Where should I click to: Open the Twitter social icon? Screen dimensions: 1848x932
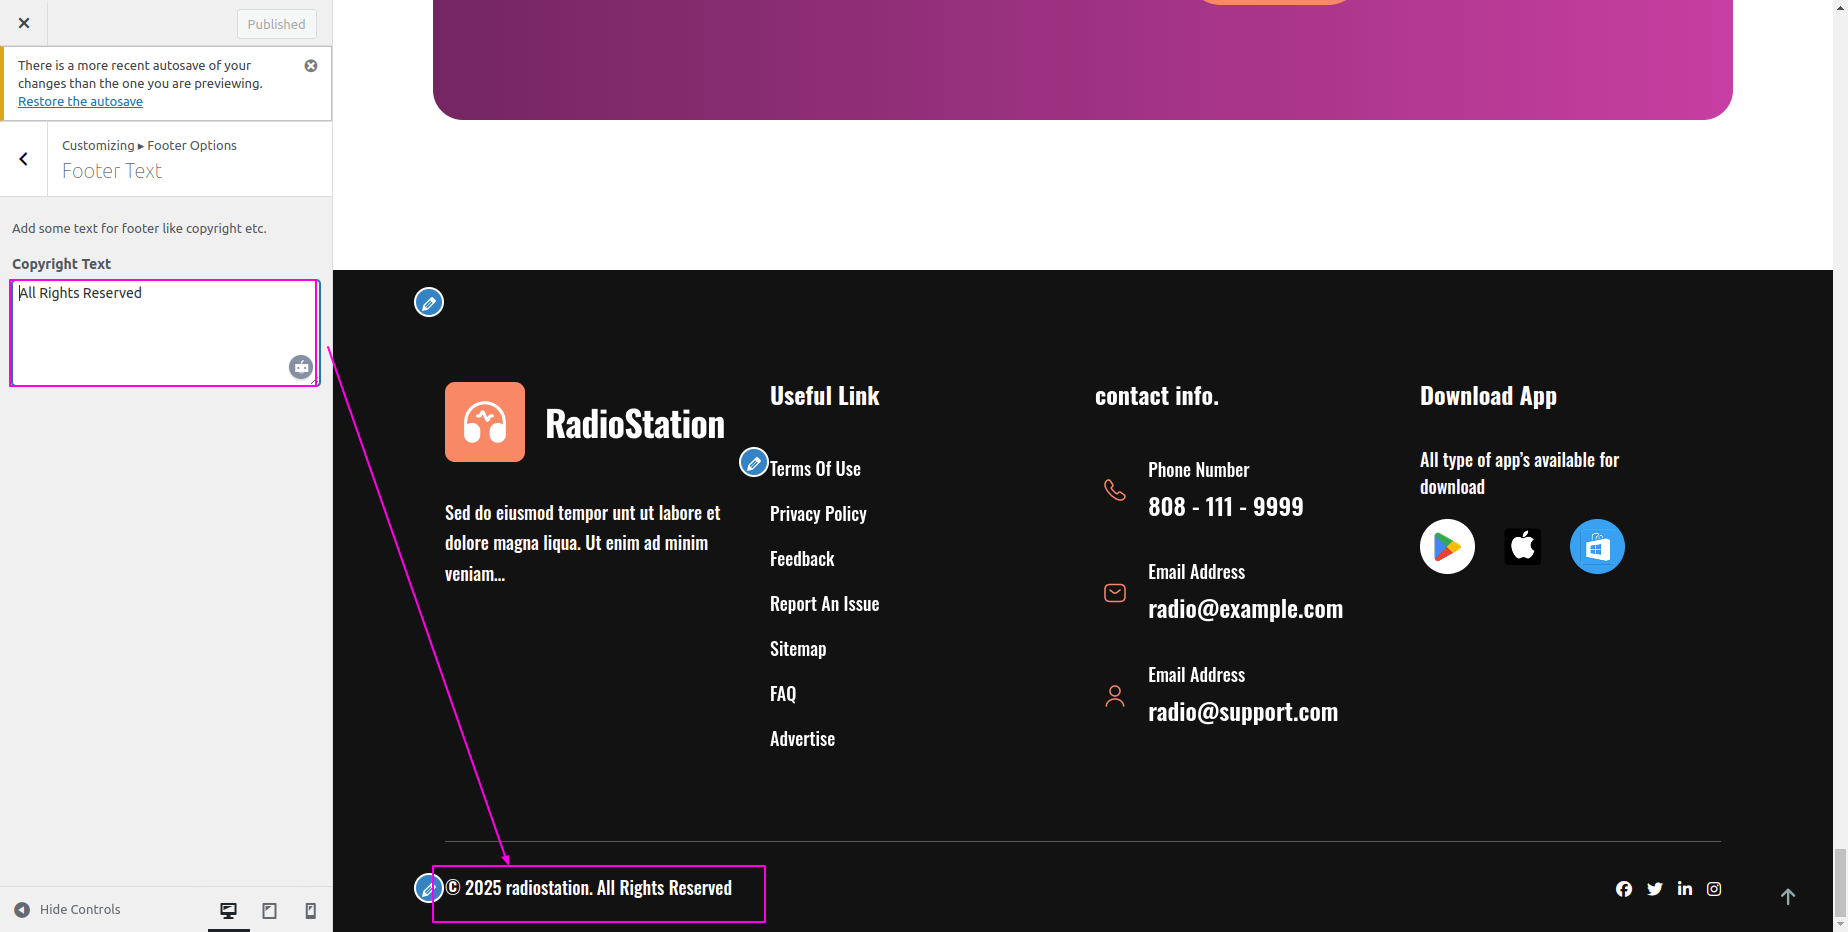coord(1655,889)
